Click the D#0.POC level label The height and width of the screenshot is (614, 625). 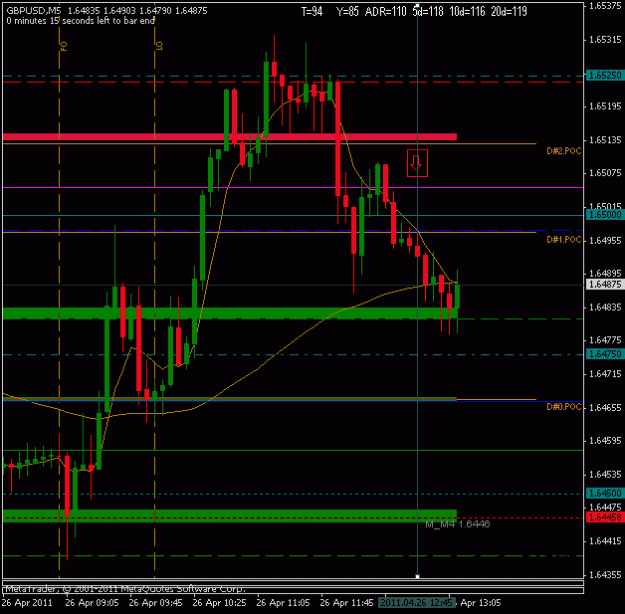click(564, 407)
